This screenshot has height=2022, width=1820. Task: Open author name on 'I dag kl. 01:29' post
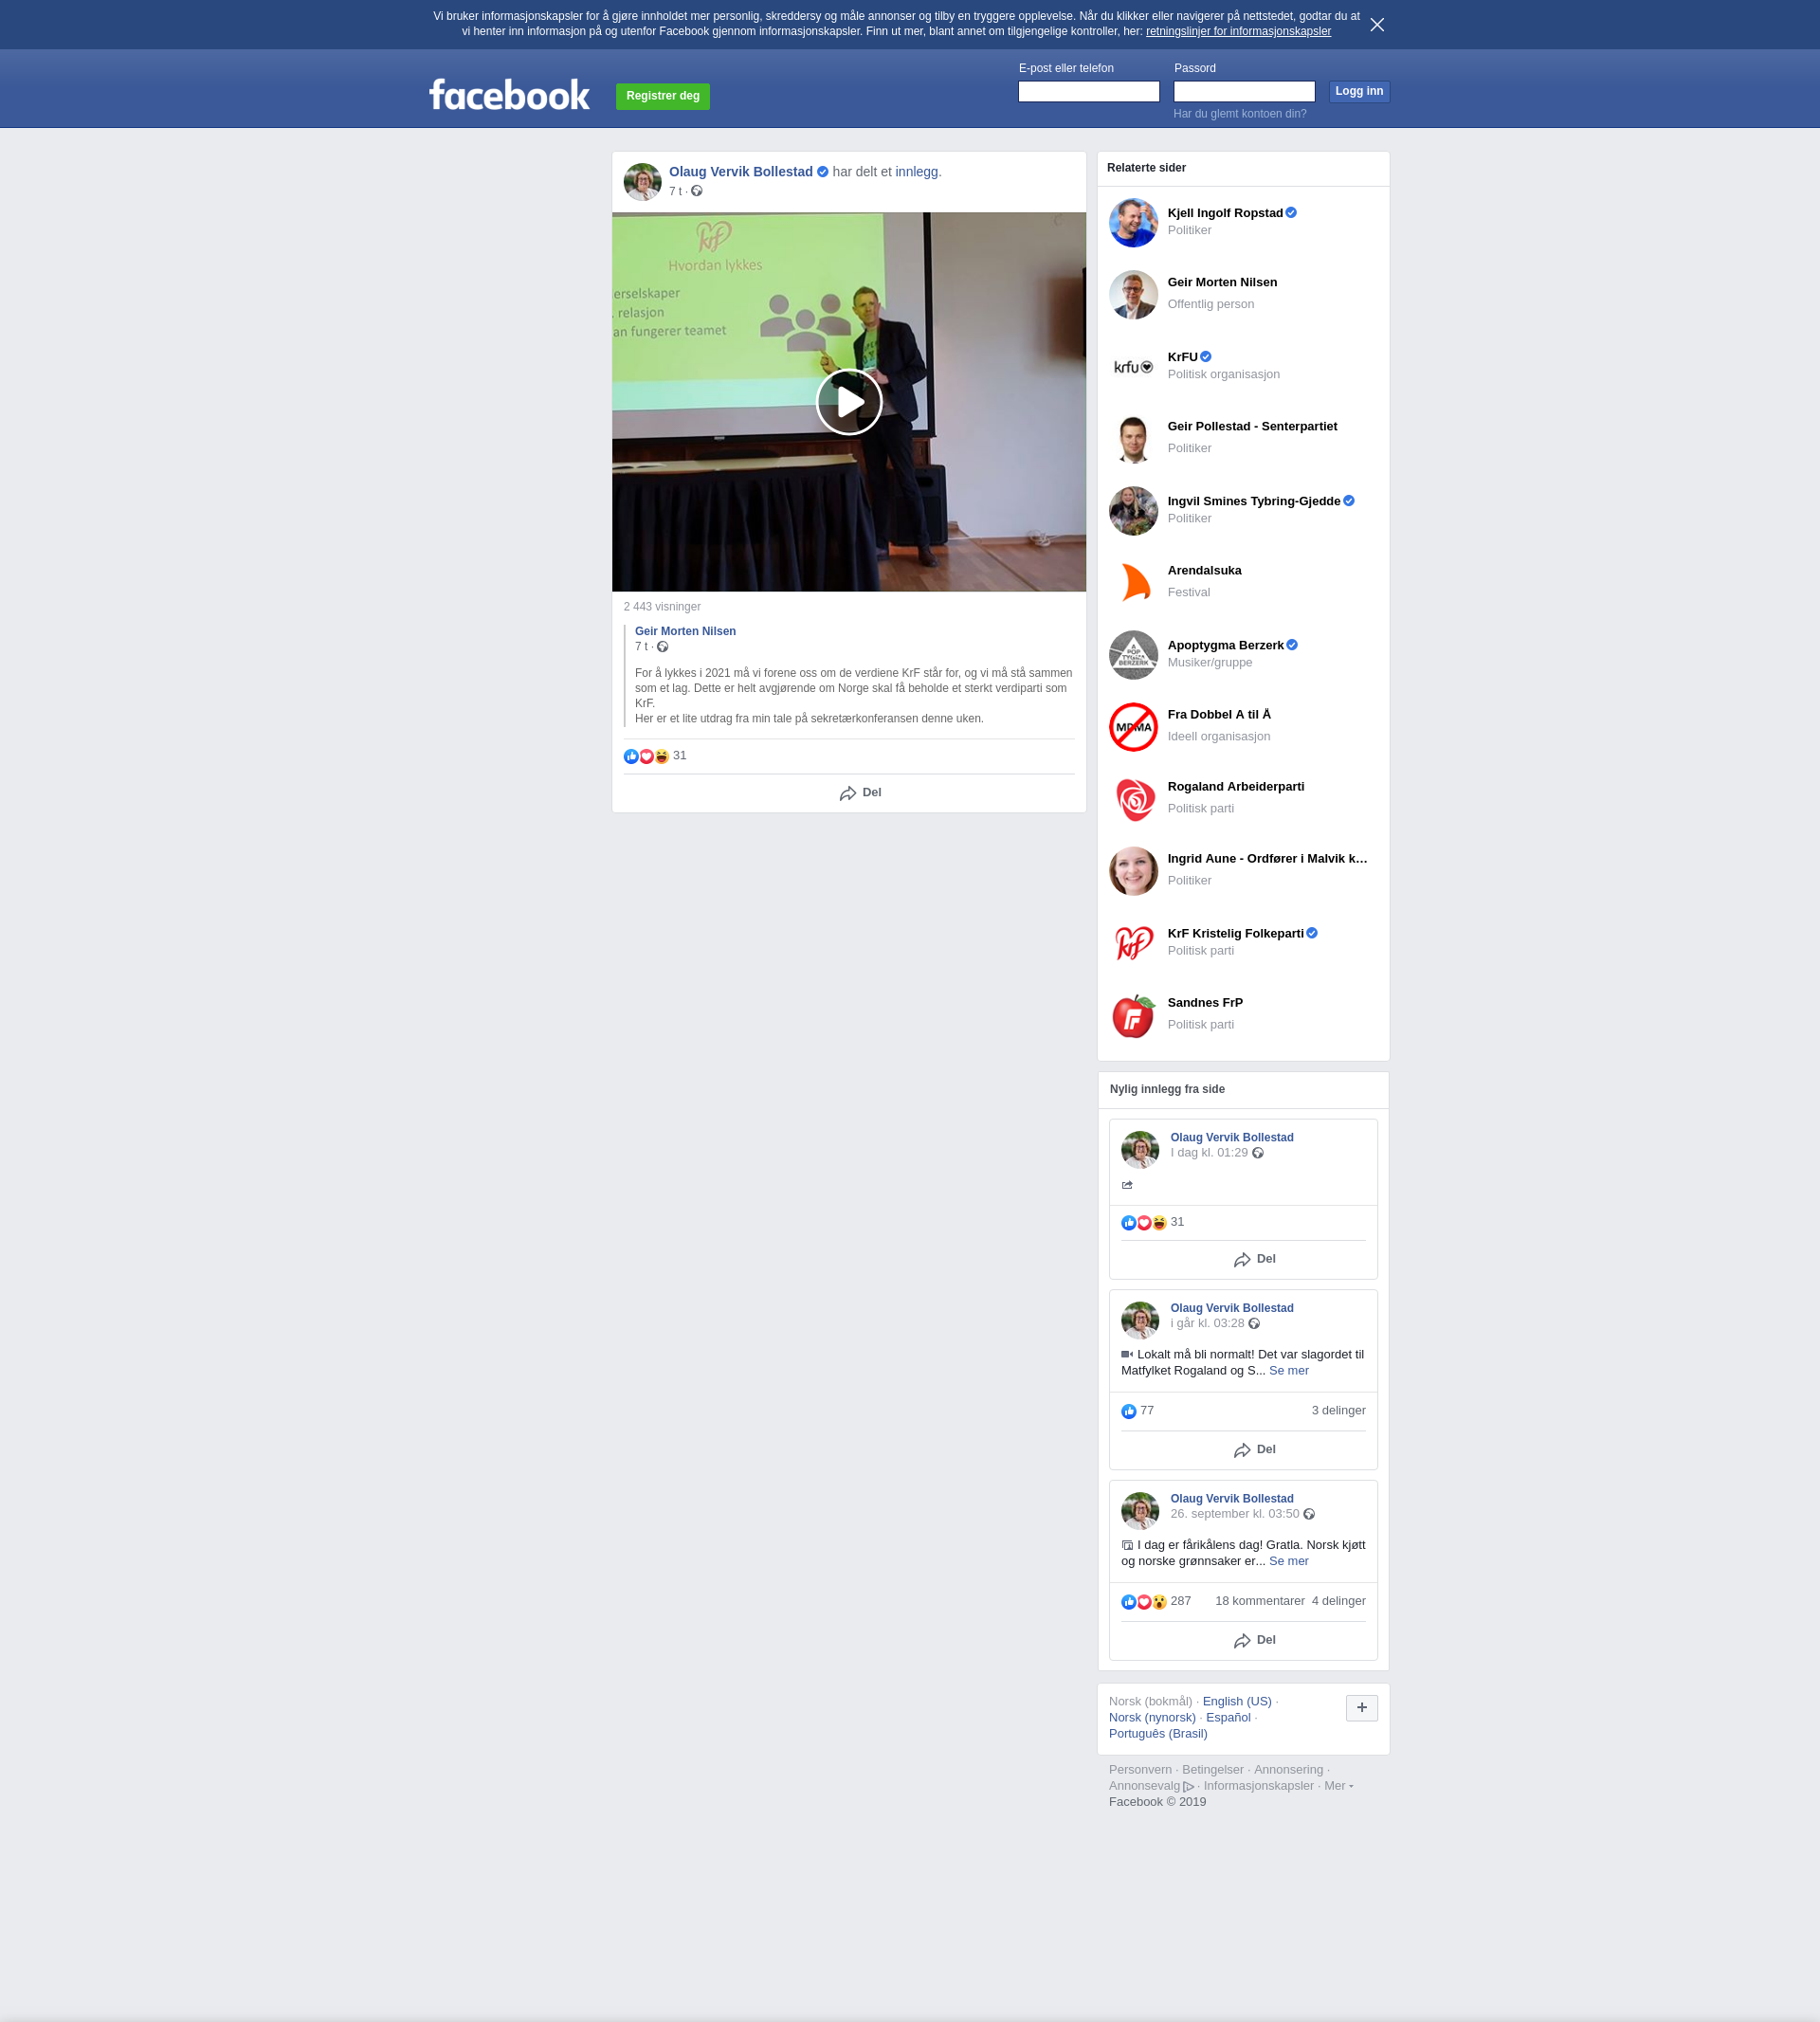(x=1231, y=1137)
